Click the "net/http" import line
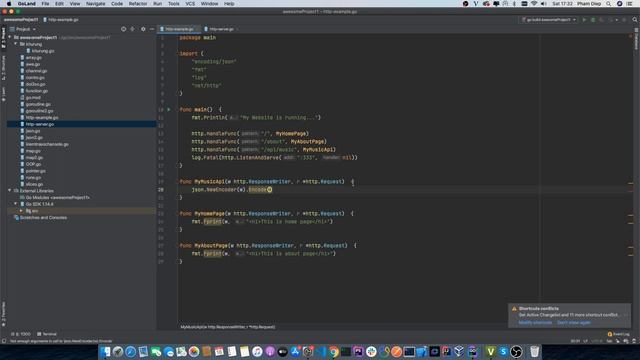 point(207,85)
